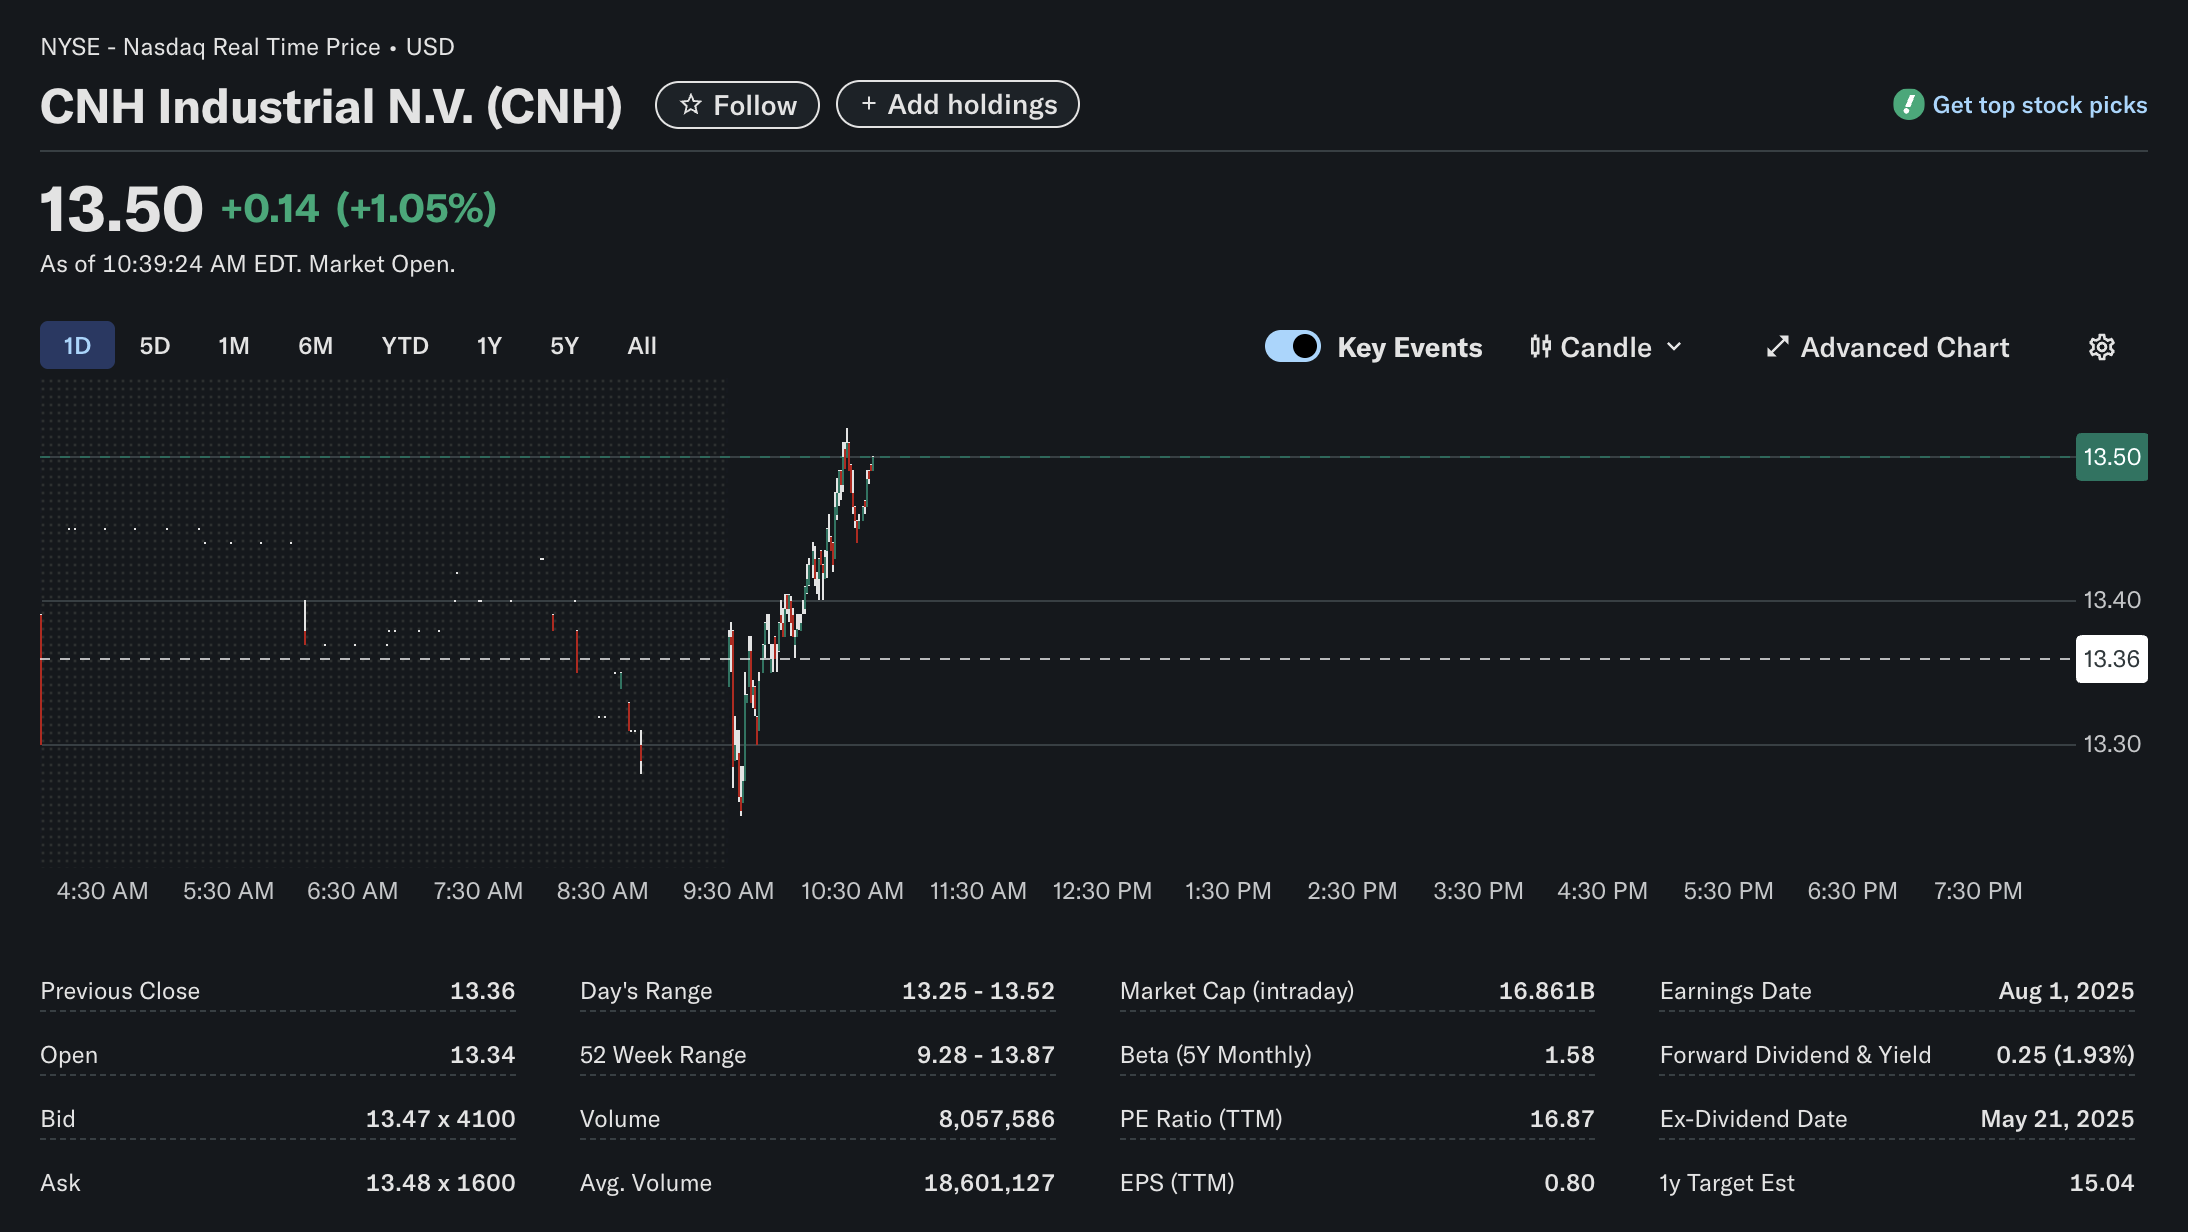Viewport: 2188px width, 1232px height.
Task: Click the +0.14 (+1.05%) price change
Action: (358, 209)
